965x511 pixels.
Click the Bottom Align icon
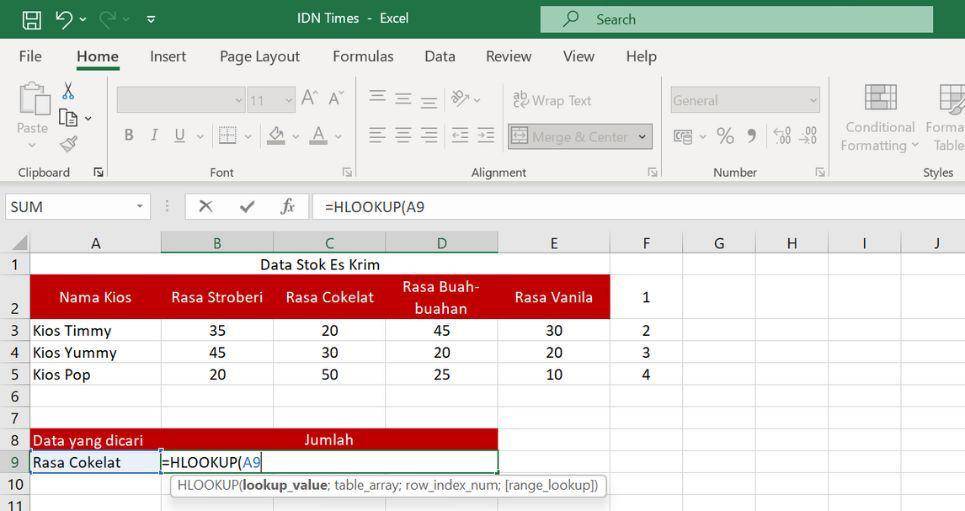tap(429, 101)
